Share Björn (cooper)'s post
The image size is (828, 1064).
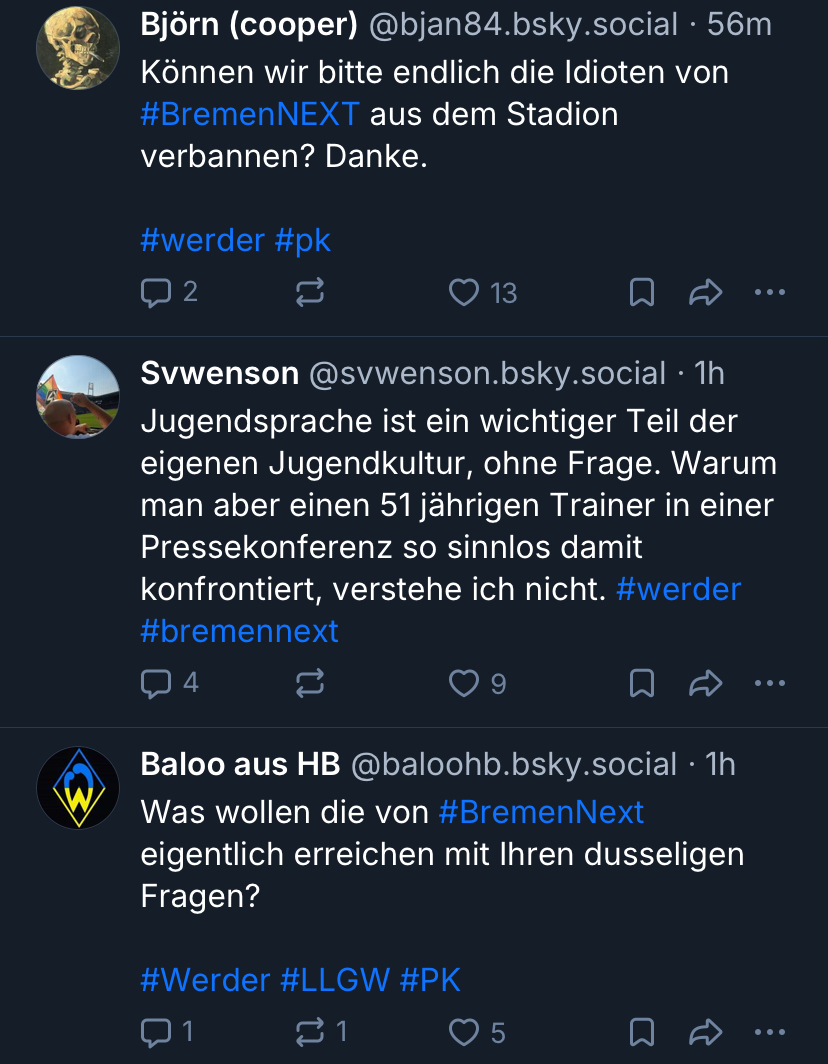point(706,292)
